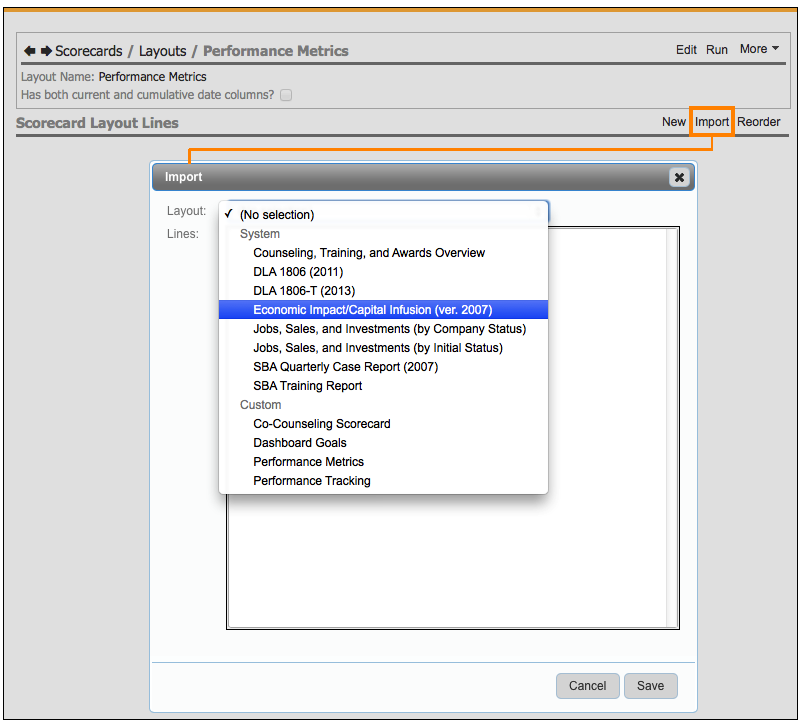Pick Performance Tracking layout
The image size is (803, 724).
click(x=311, y=481)
